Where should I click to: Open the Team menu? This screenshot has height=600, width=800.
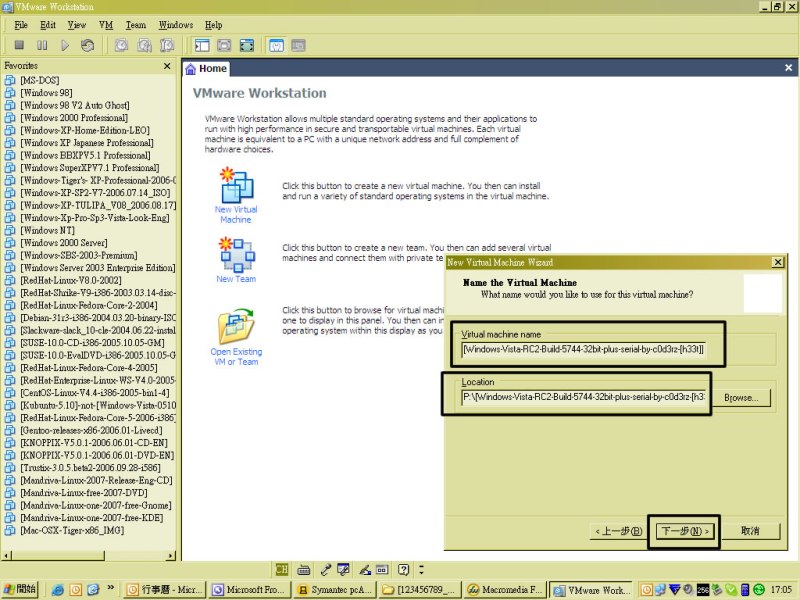136,24
